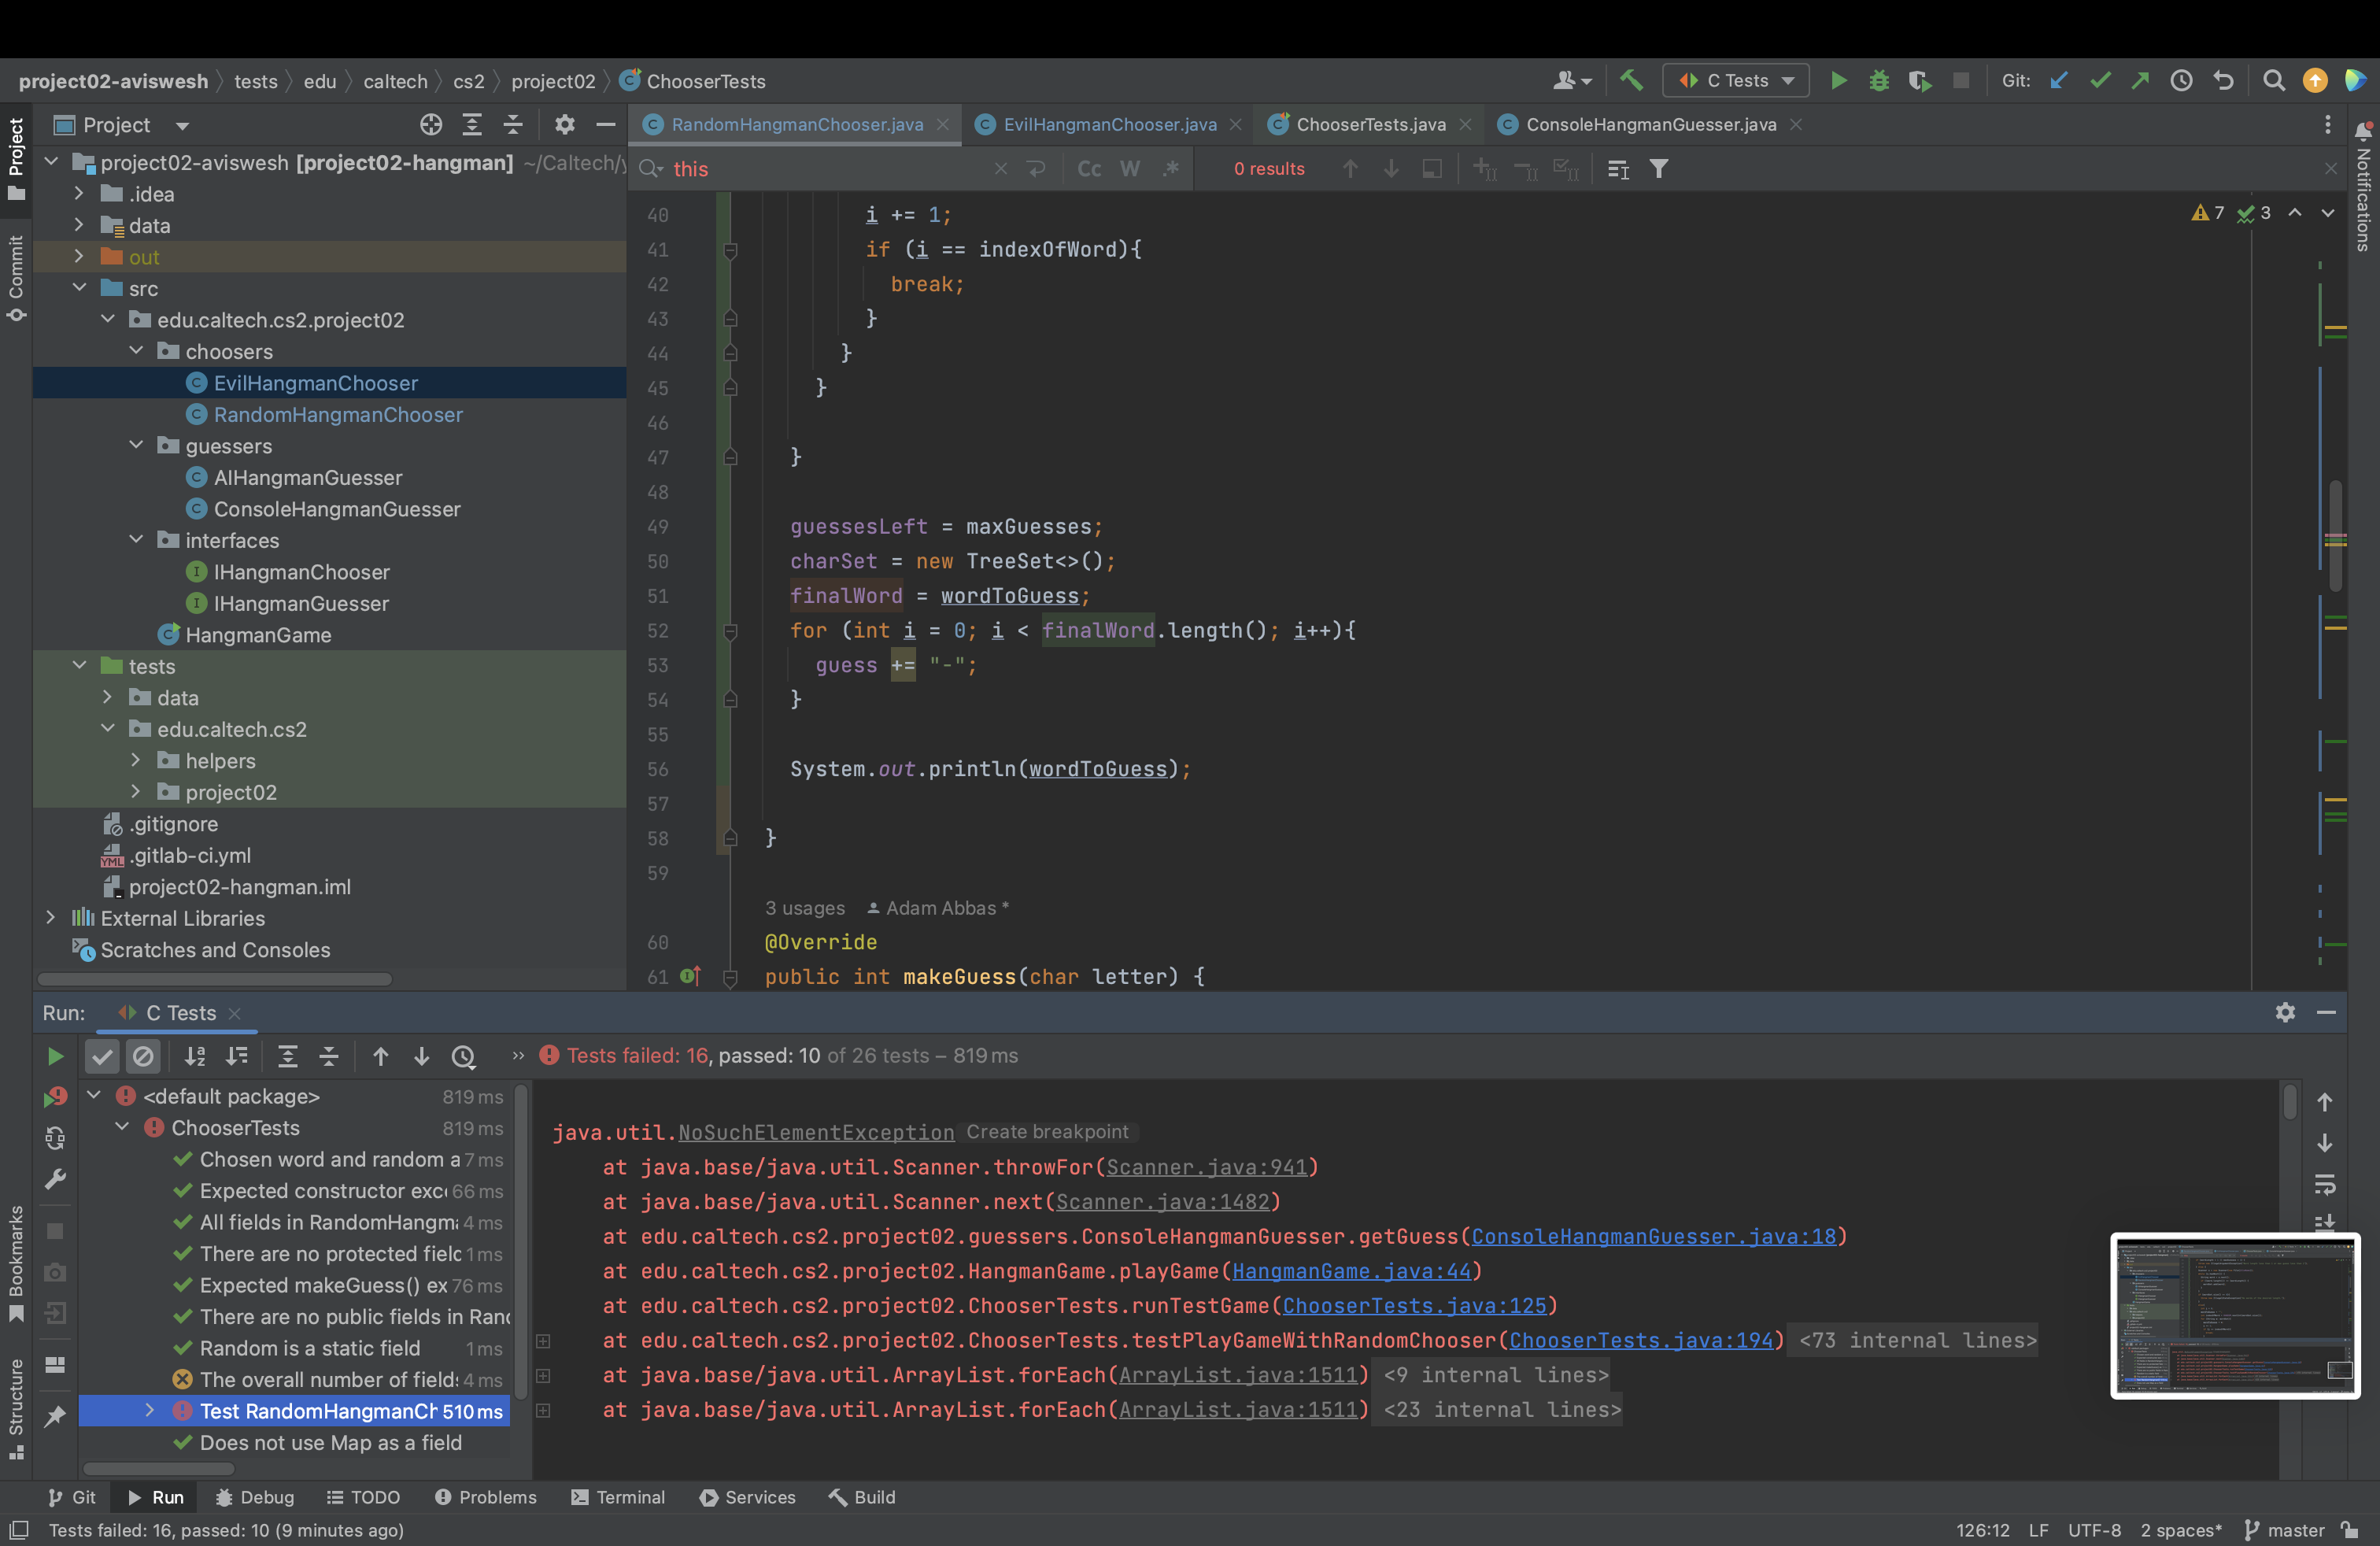Expand the out folder in the project tree
Viewport: 2380px width, 1546px height.
[79, 257]
